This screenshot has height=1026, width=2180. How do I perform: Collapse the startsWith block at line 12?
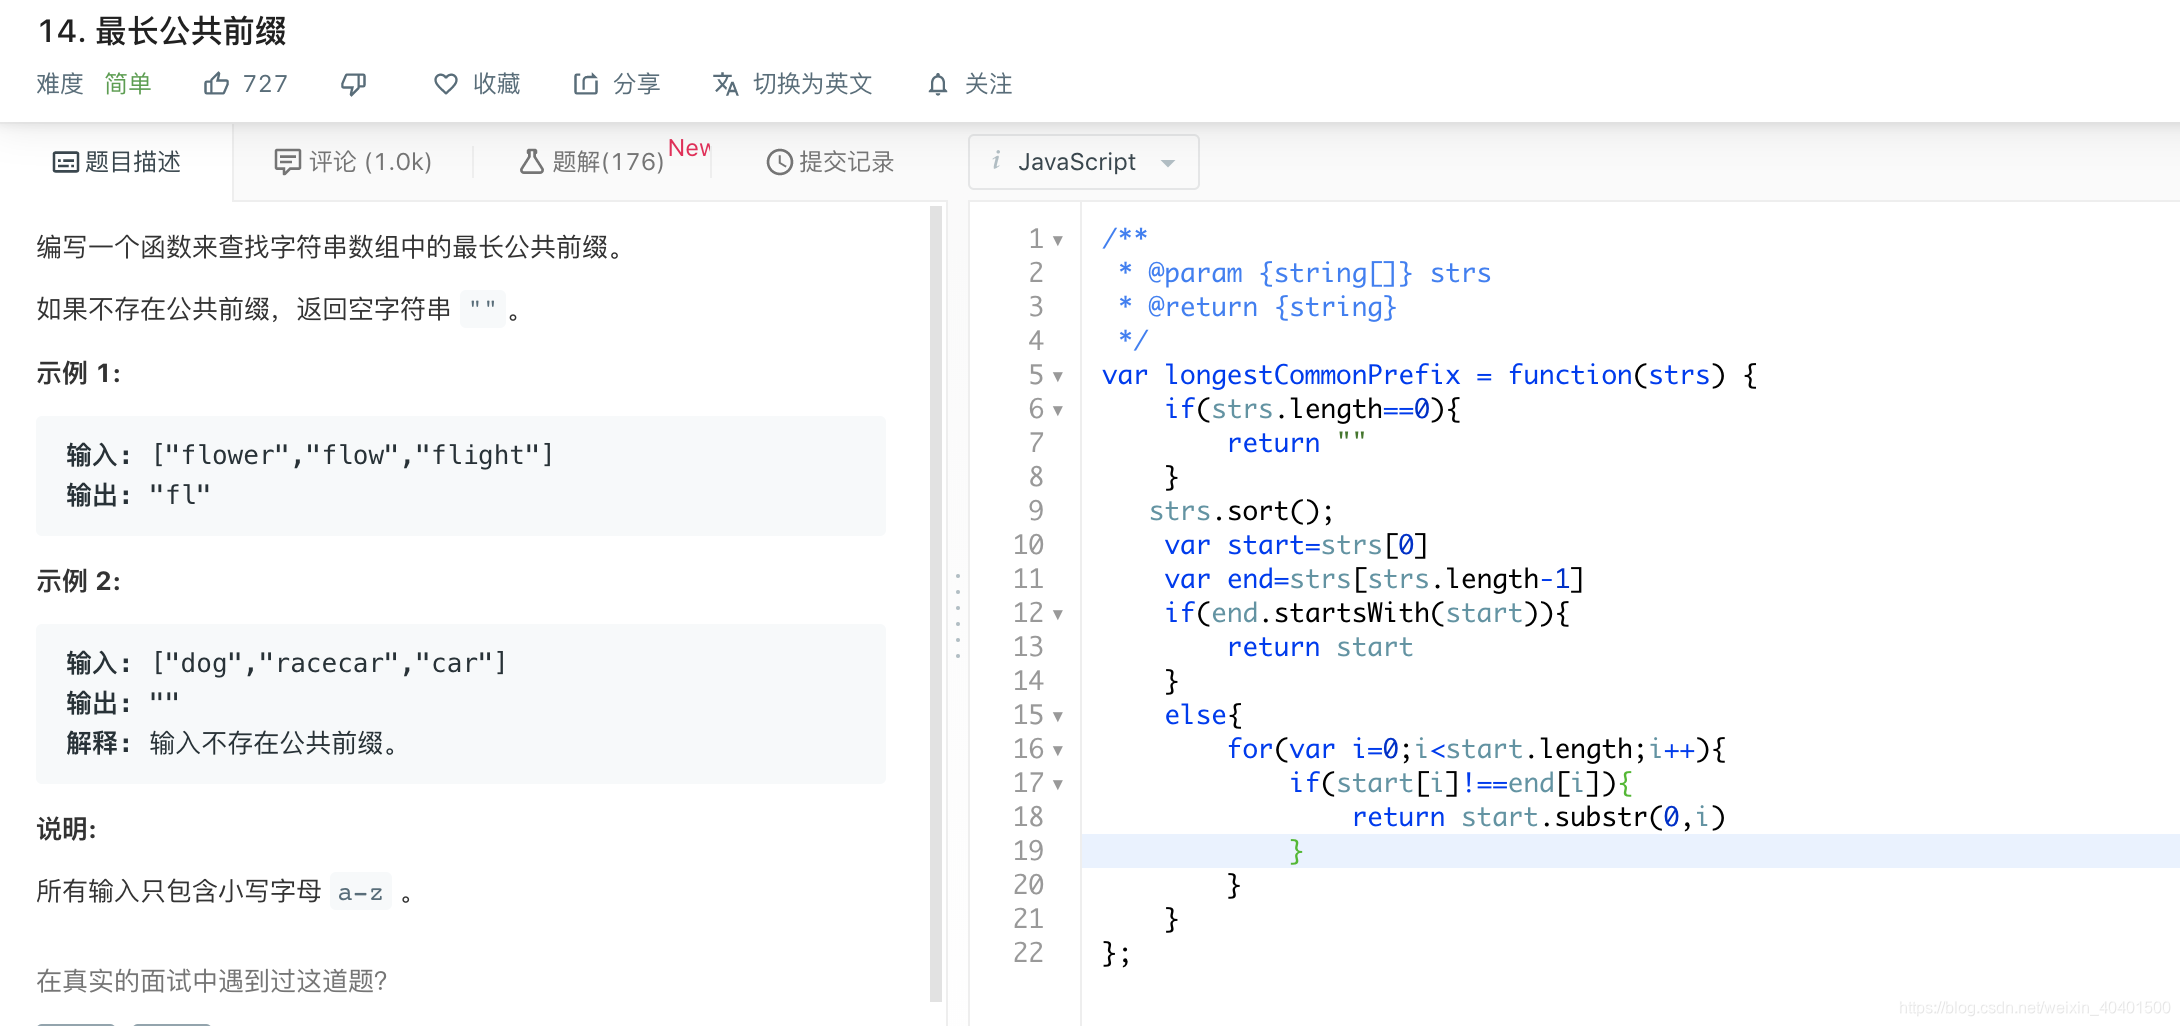pyautogui.click(x=1058, y=614)
